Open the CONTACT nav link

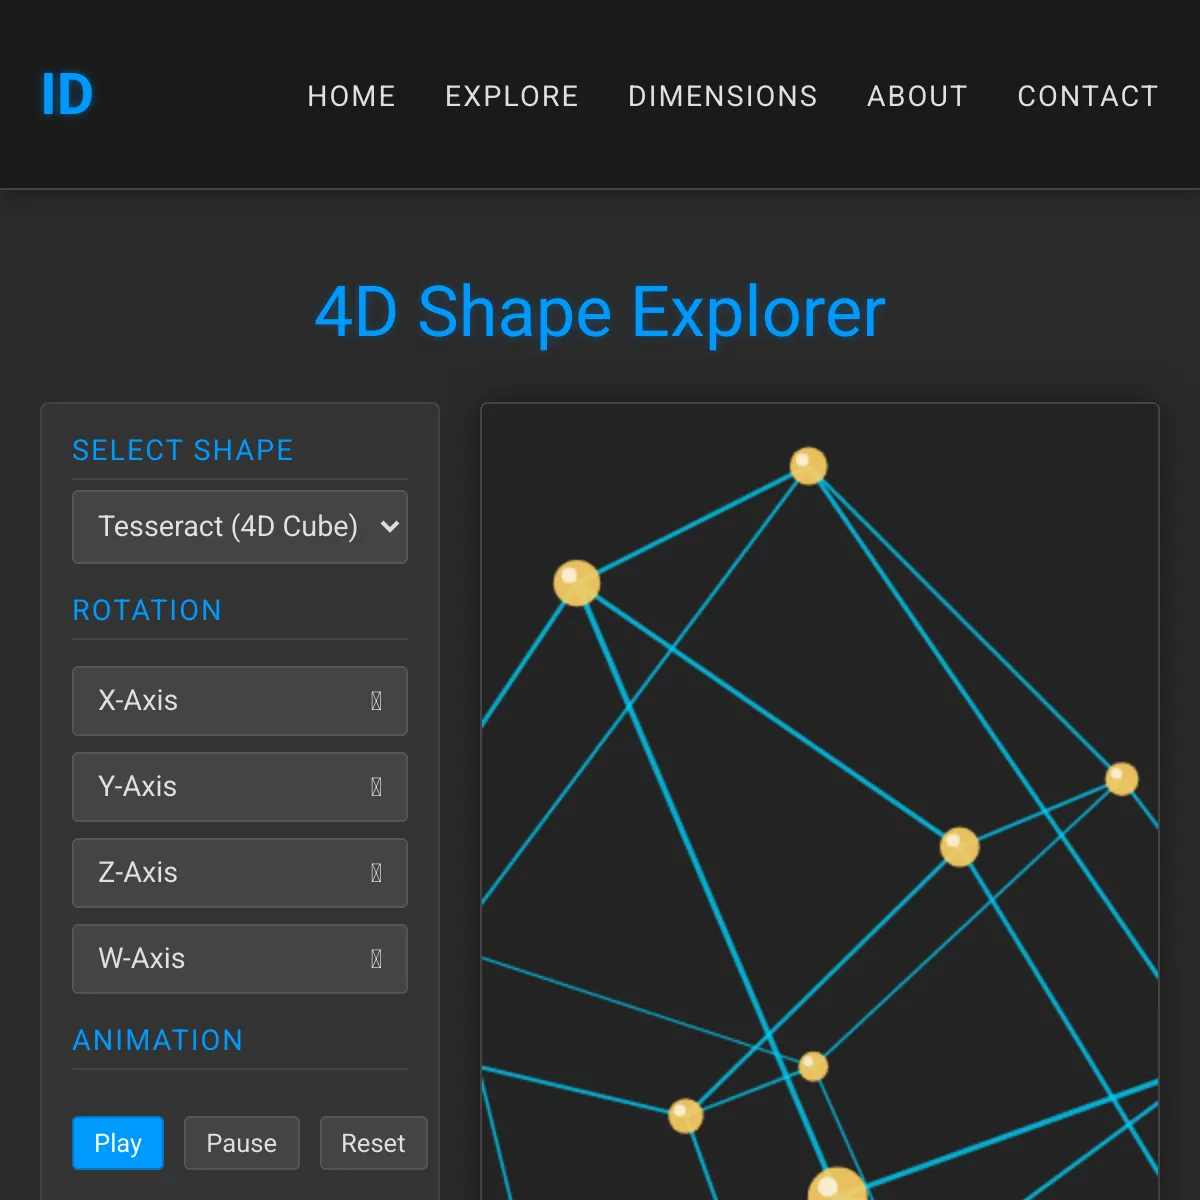click(x=1087, y=96)
